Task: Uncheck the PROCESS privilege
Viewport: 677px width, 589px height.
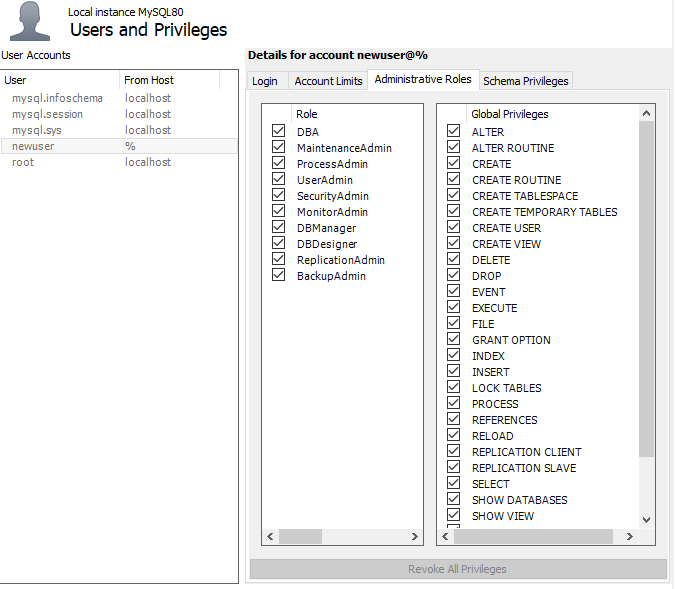Action: (453, 402)
